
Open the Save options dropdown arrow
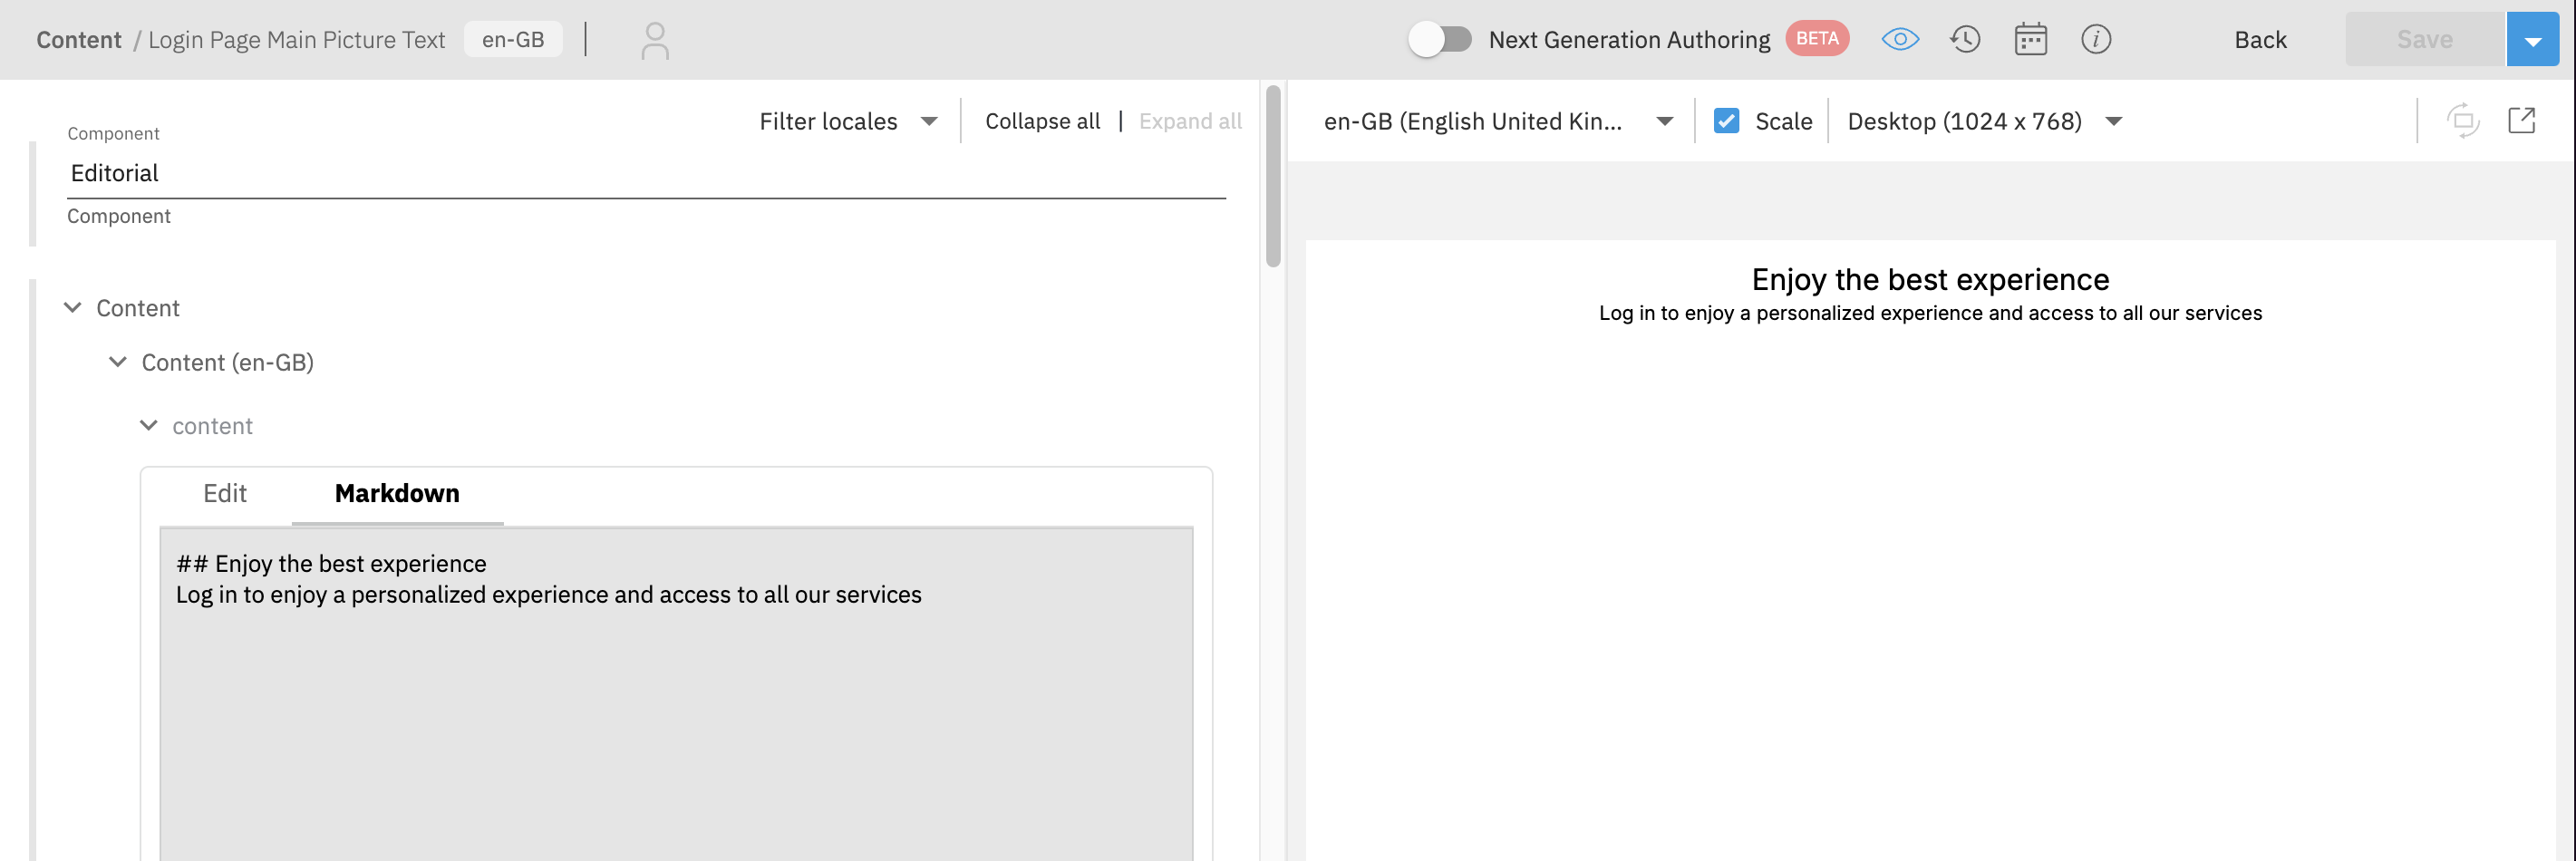[x=2532, y=40]
